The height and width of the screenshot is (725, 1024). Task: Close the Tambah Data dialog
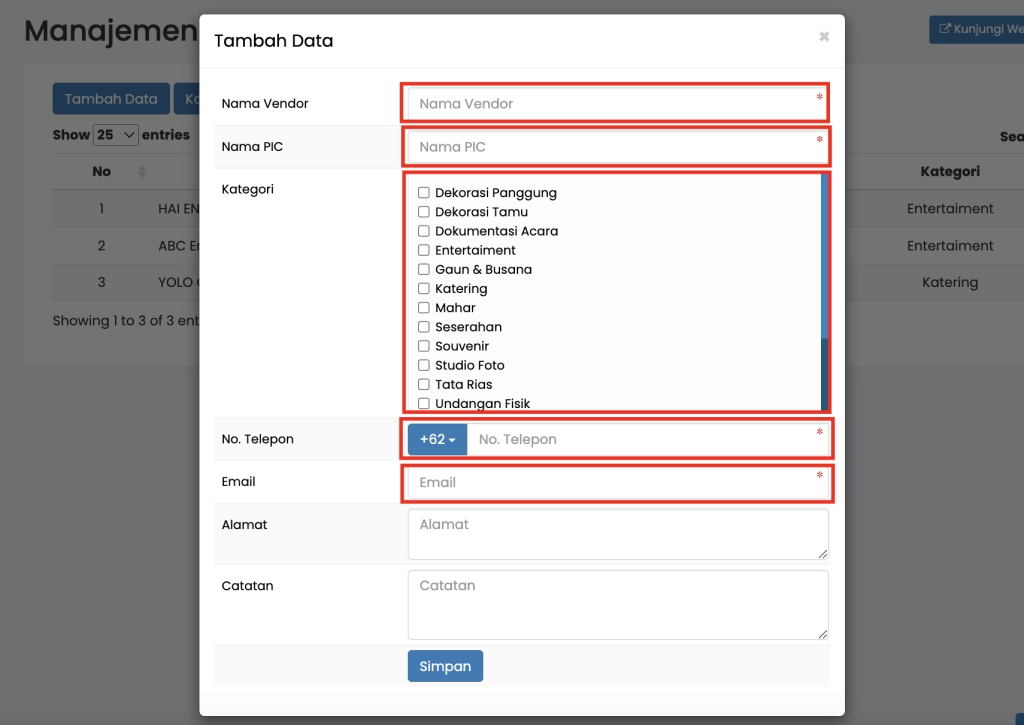[x=824, y=37]
